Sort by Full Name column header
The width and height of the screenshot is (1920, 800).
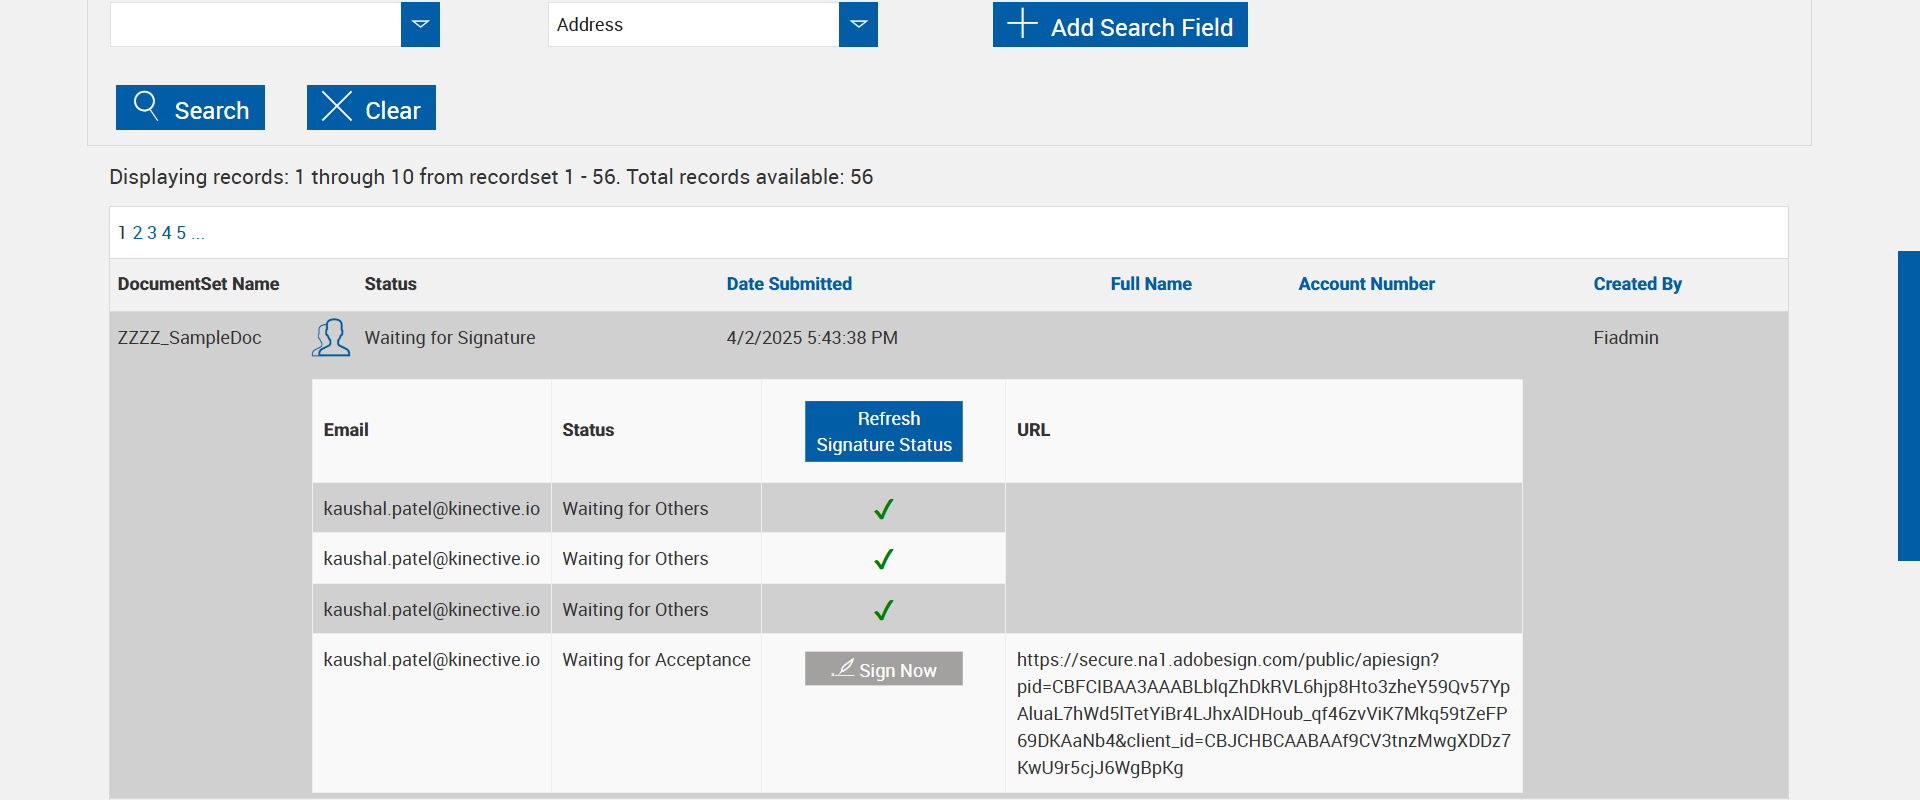click(x=1151, y=284)
